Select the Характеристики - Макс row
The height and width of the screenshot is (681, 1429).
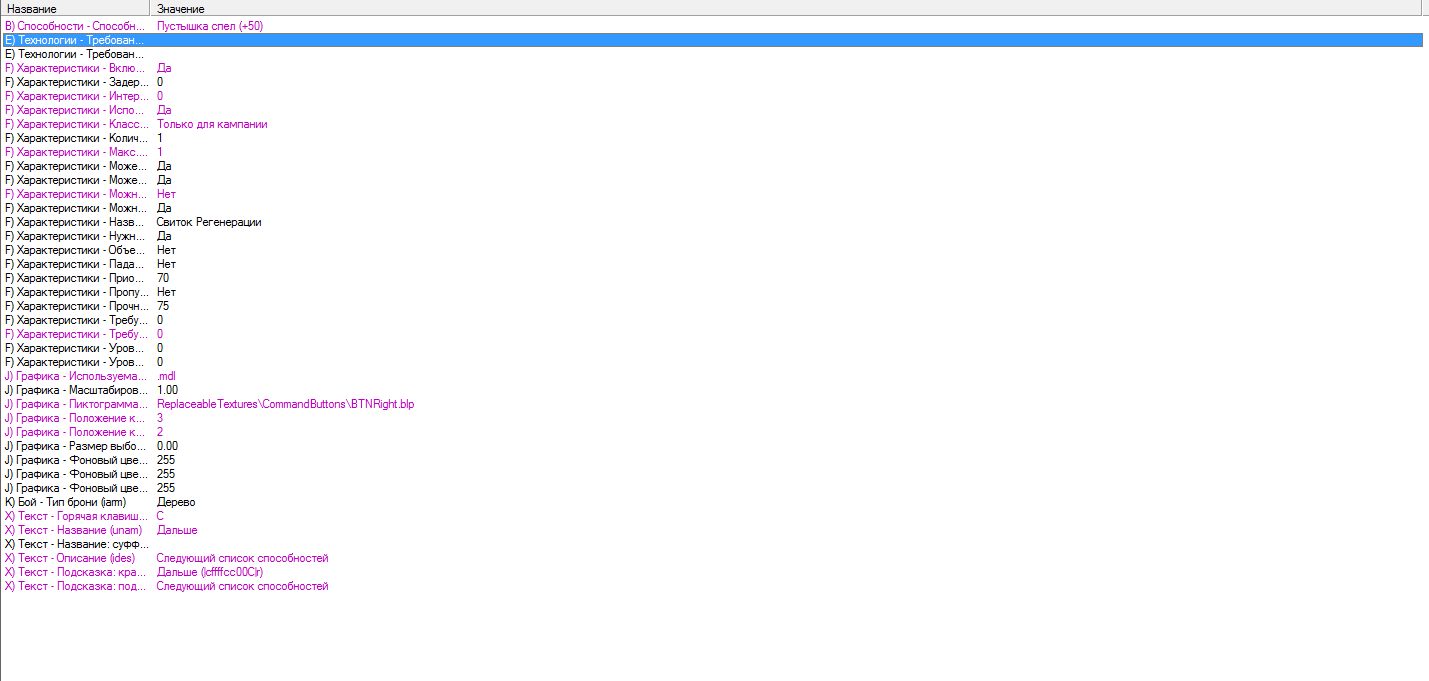[x=712, y=152]
